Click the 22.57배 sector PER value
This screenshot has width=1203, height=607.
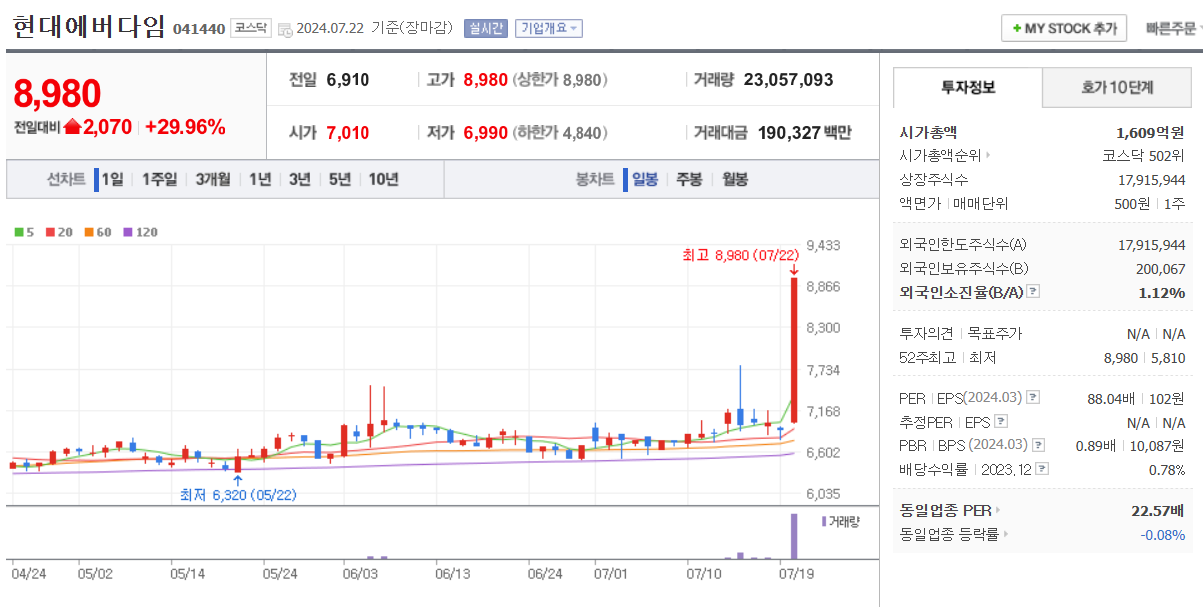click(x=1158, y=510)
